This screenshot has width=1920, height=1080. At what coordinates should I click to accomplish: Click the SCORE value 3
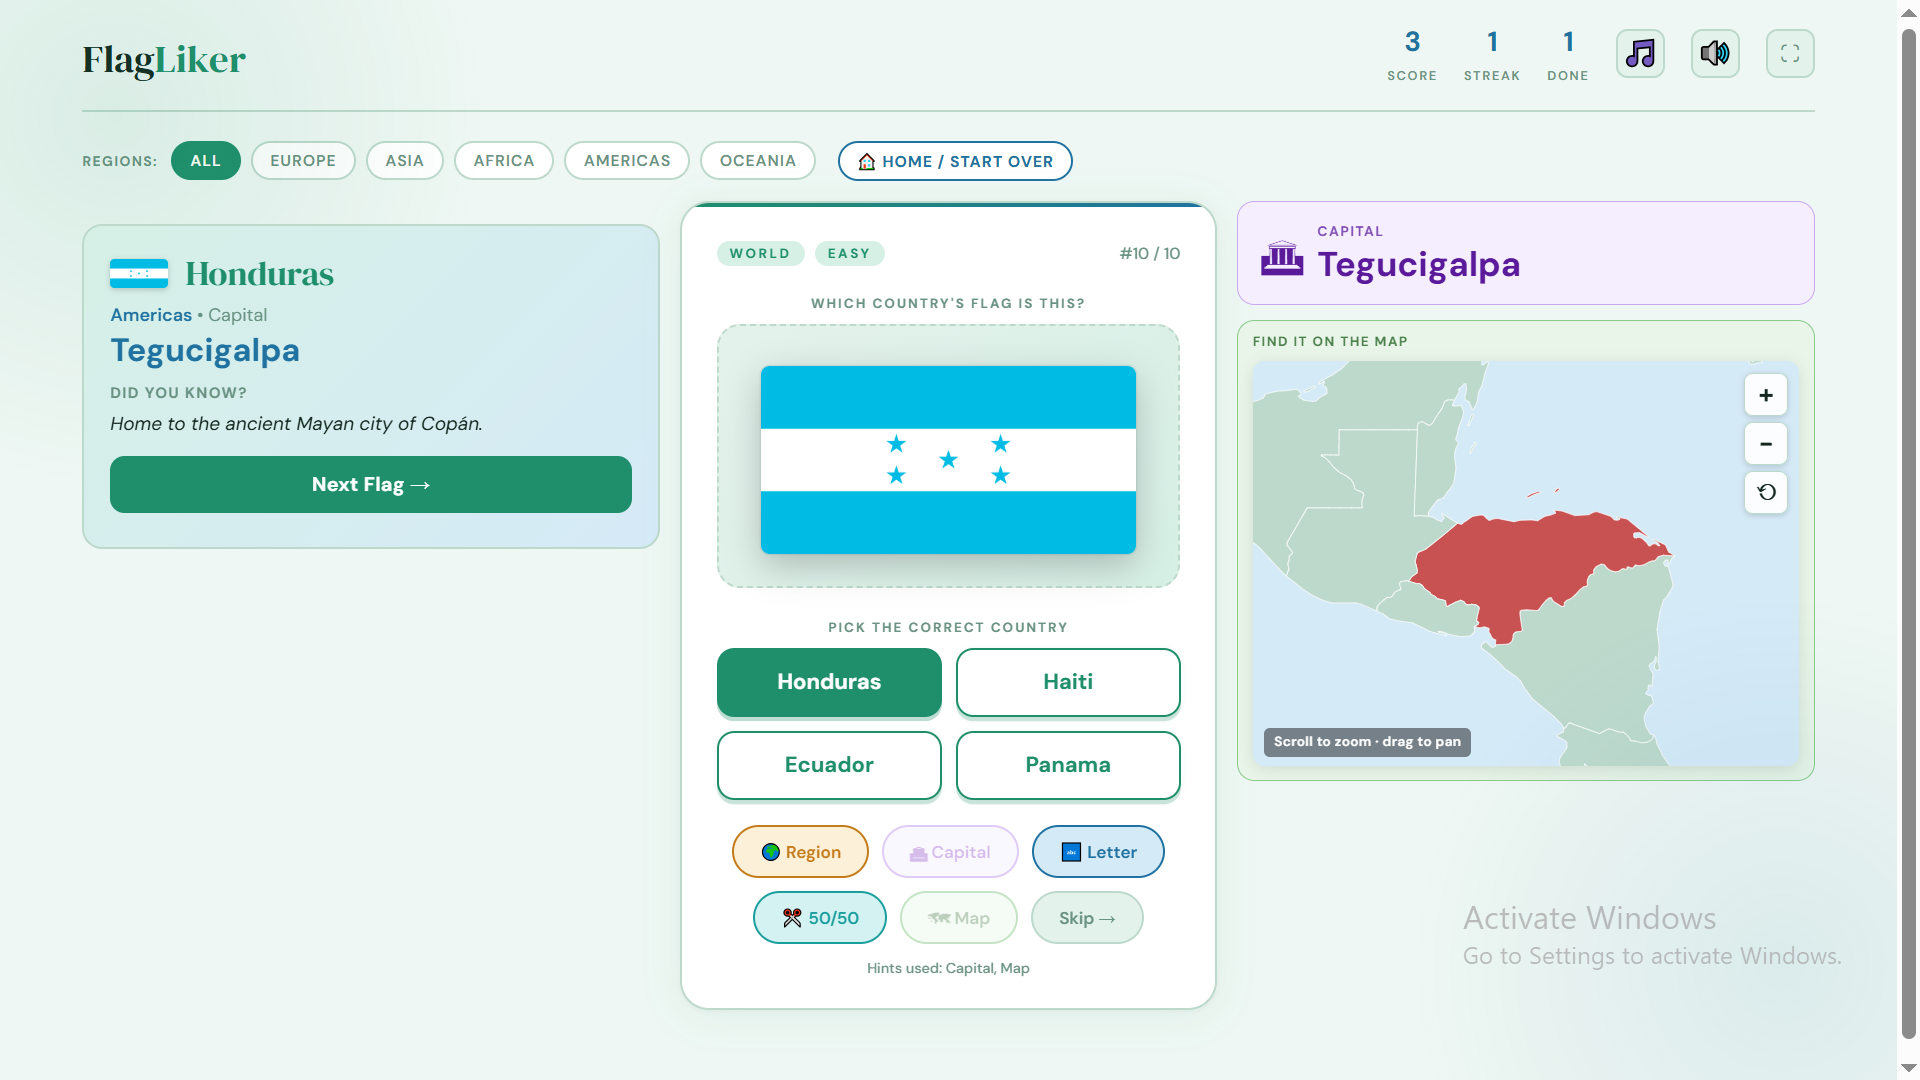(1412, 42)
